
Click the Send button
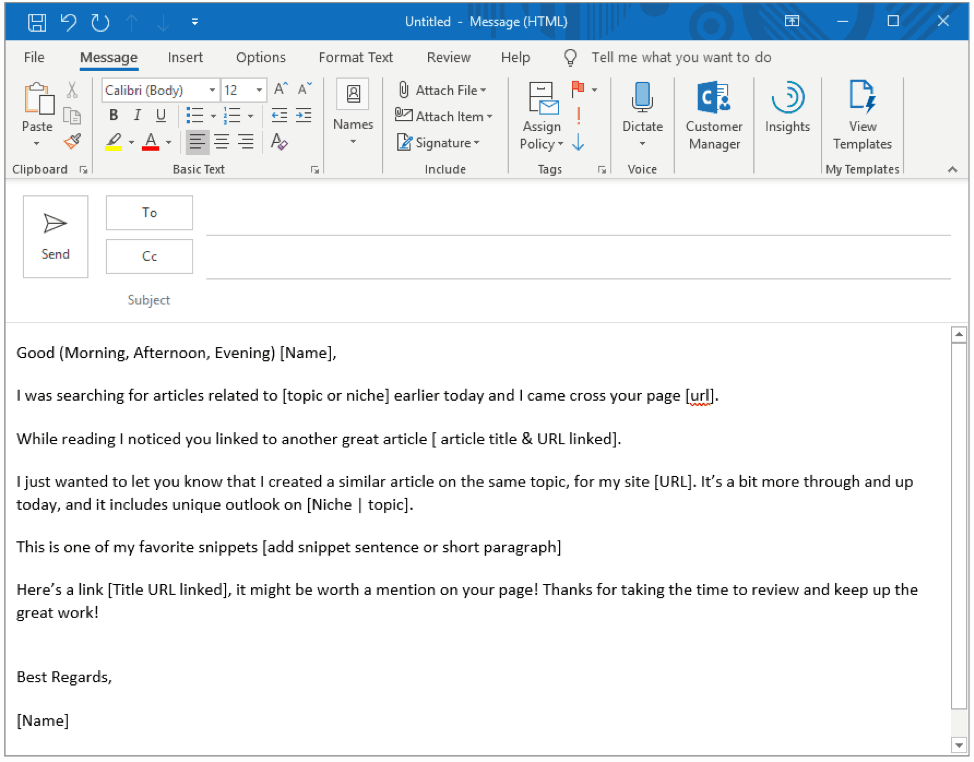click(x=56, y=236)
